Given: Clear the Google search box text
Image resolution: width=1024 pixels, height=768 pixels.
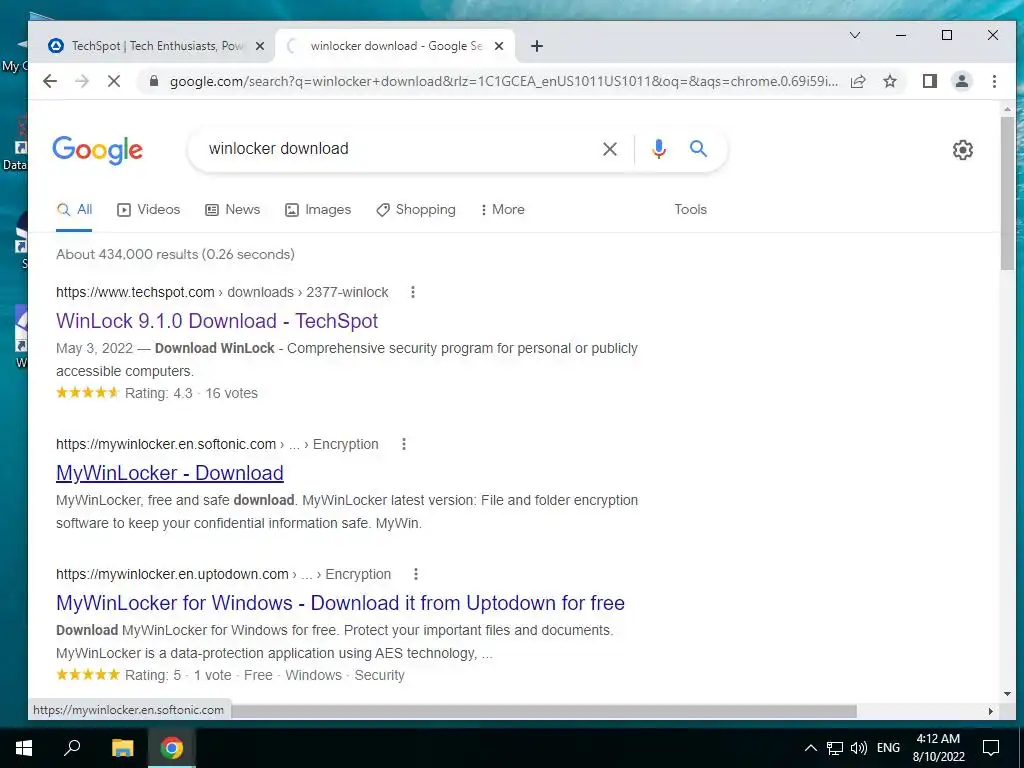Looking at the screenshot, I should click(609, 149).
